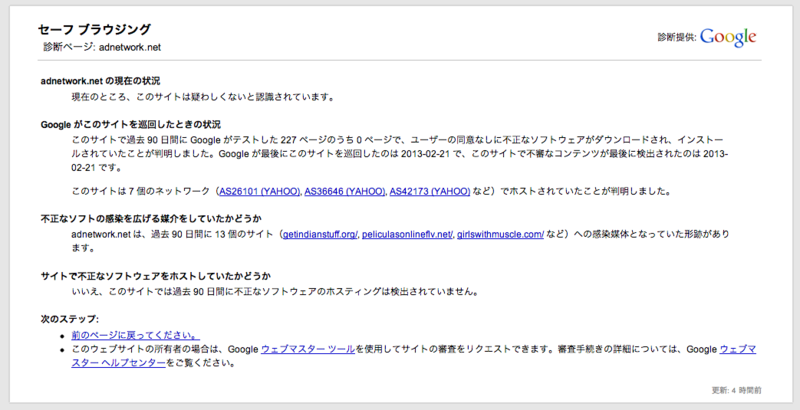Viewport: 800px width, 410px height.
Task: Open the AS36646 (YAHOO) network link
Action: [345, 191]
